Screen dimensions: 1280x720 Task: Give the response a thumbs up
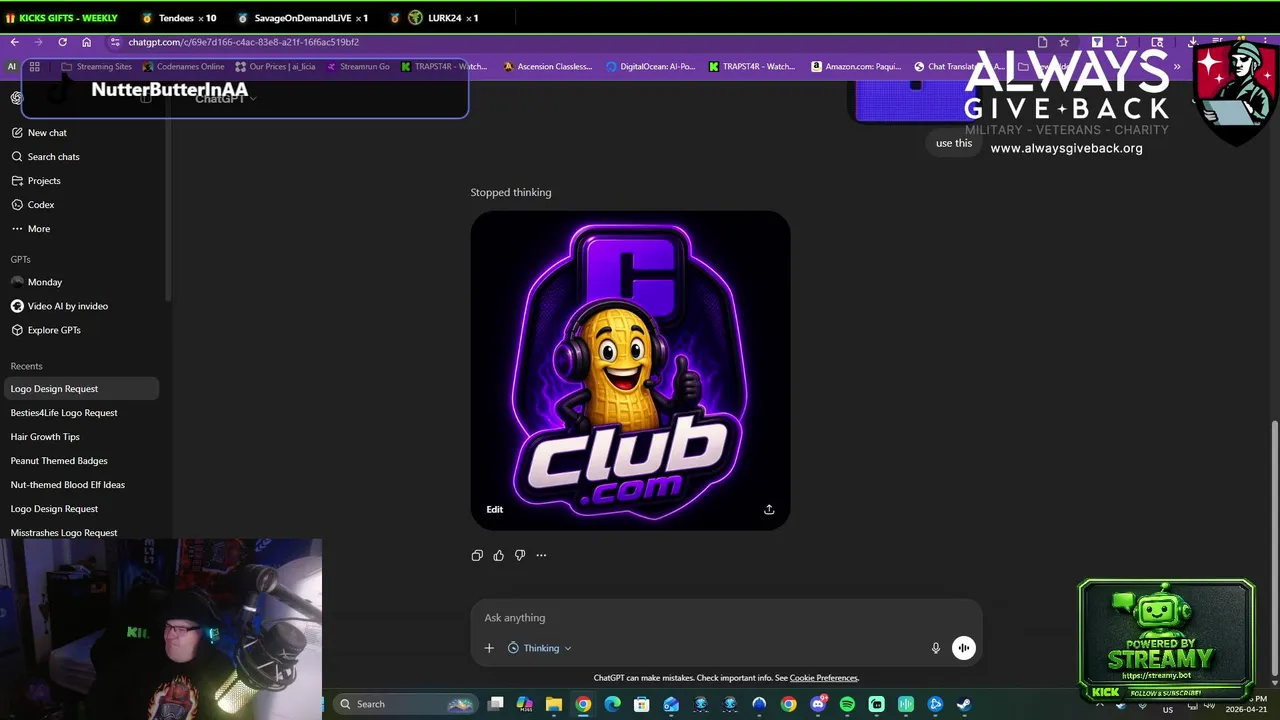pyautogui.click(x=498, y=555)
